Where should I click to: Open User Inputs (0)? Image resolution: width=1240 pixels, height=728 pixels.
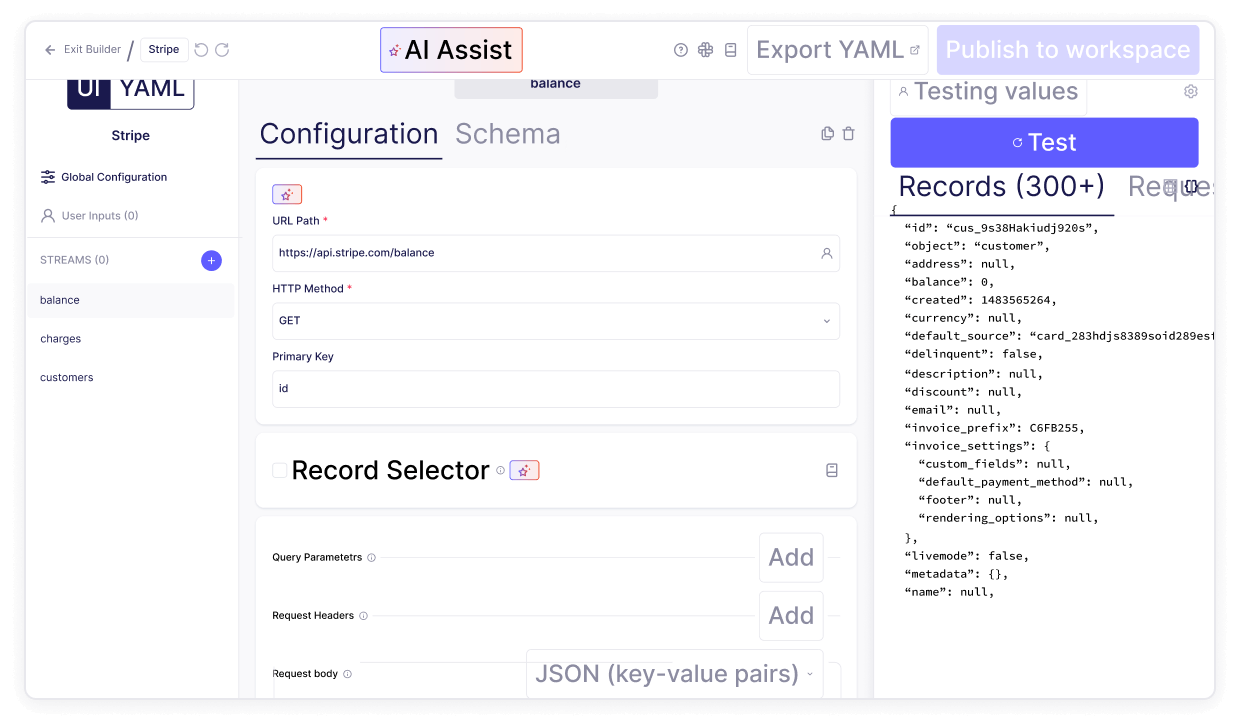(x=90, y=216)
